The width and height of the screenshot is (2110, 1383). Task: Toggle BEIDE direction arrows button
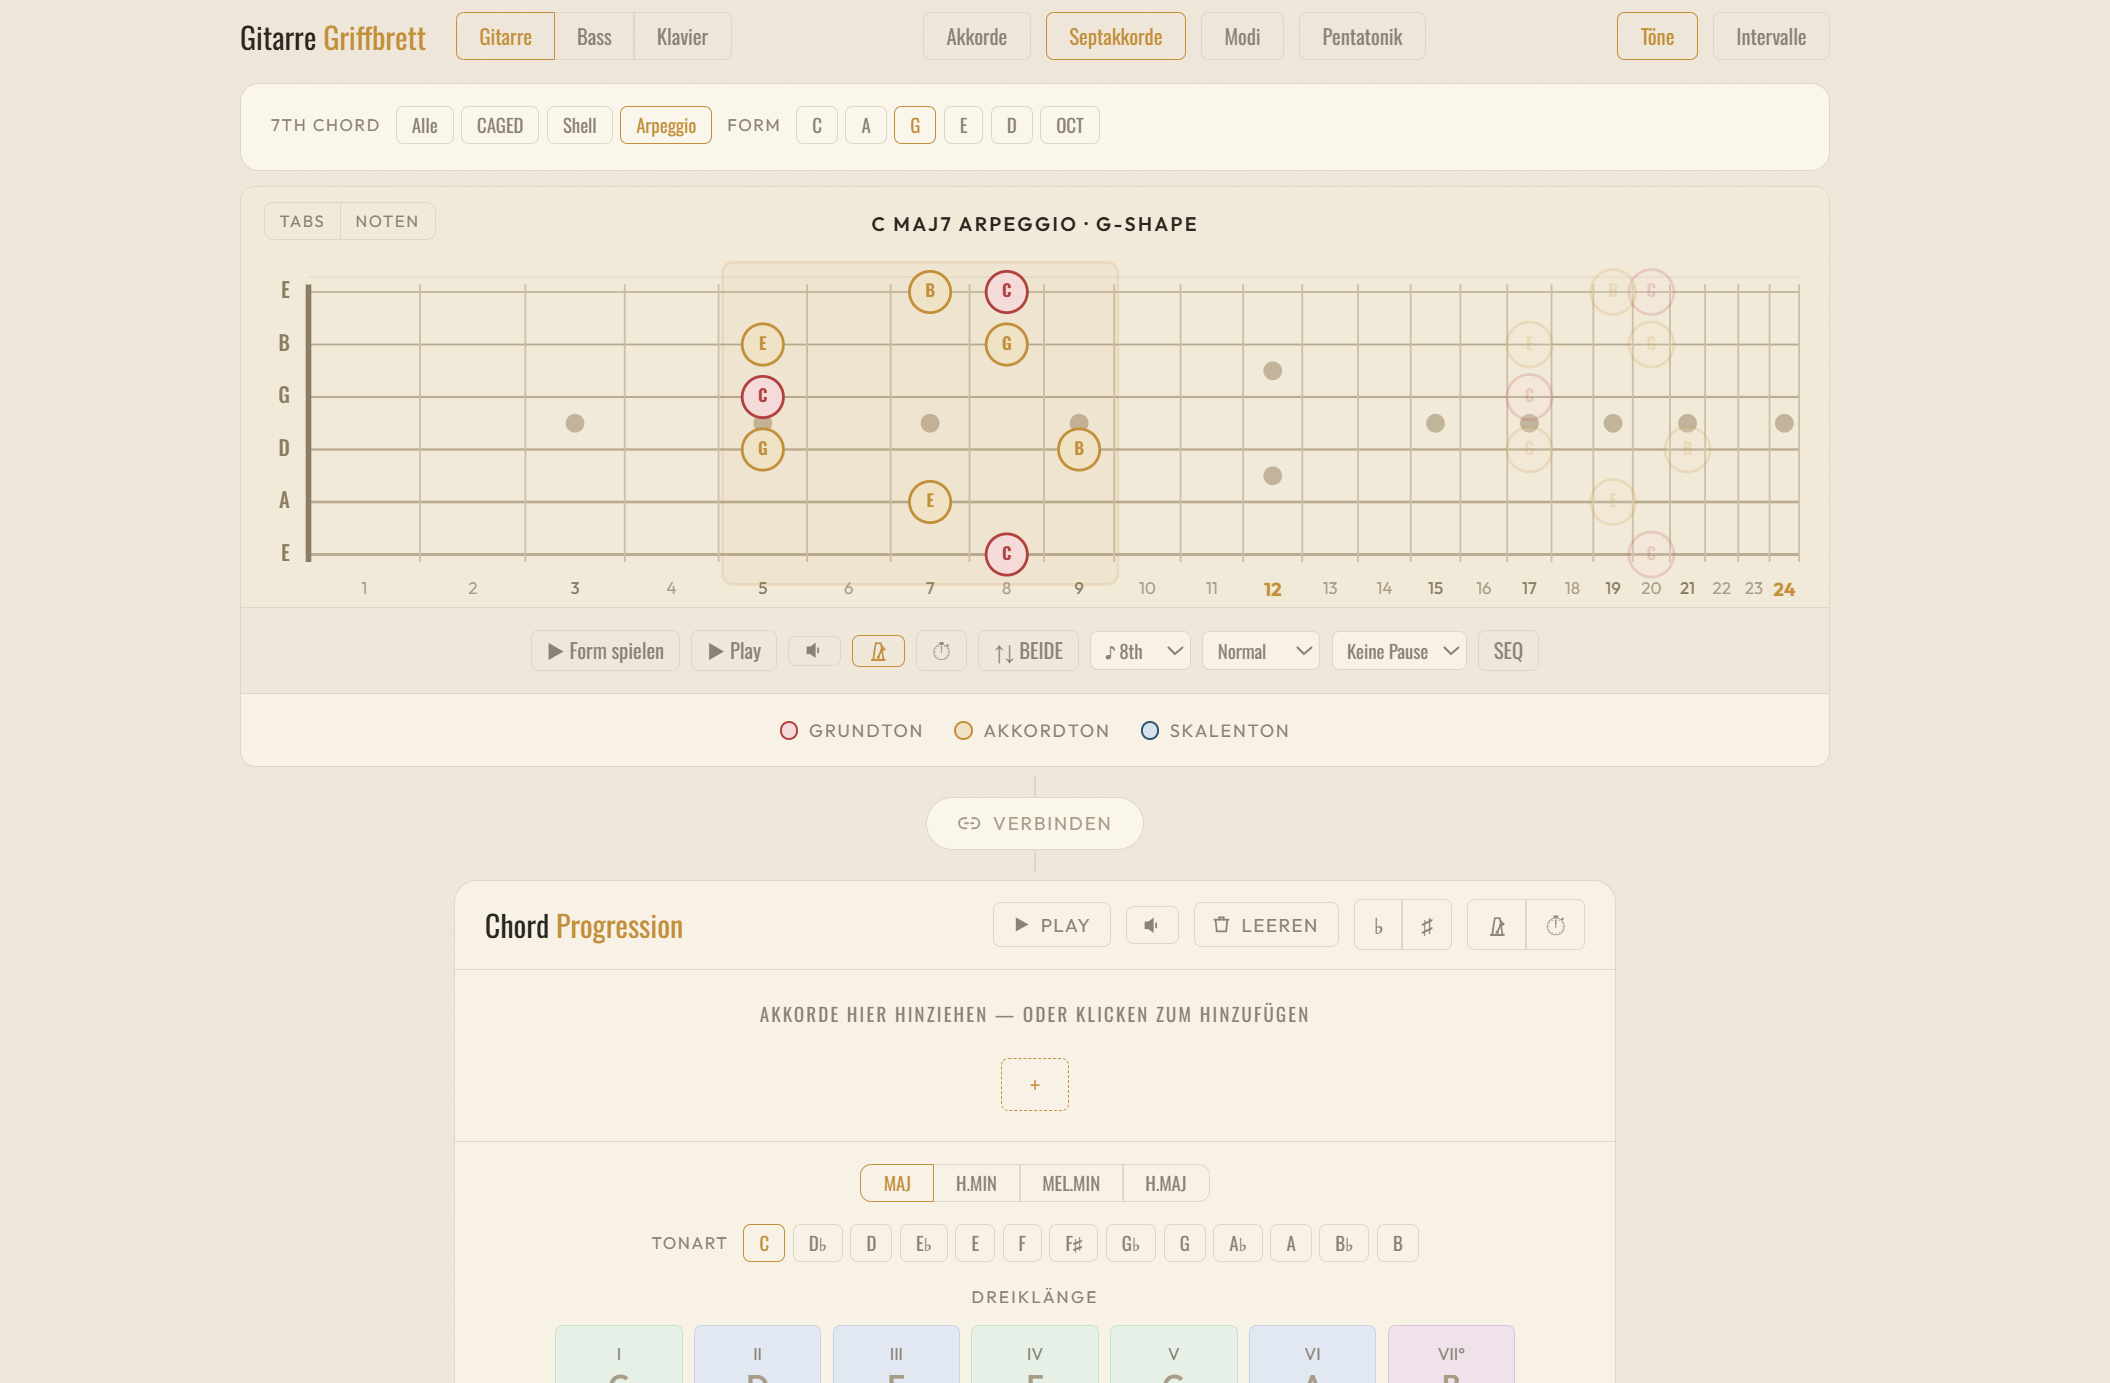[x=1028, y=651]
